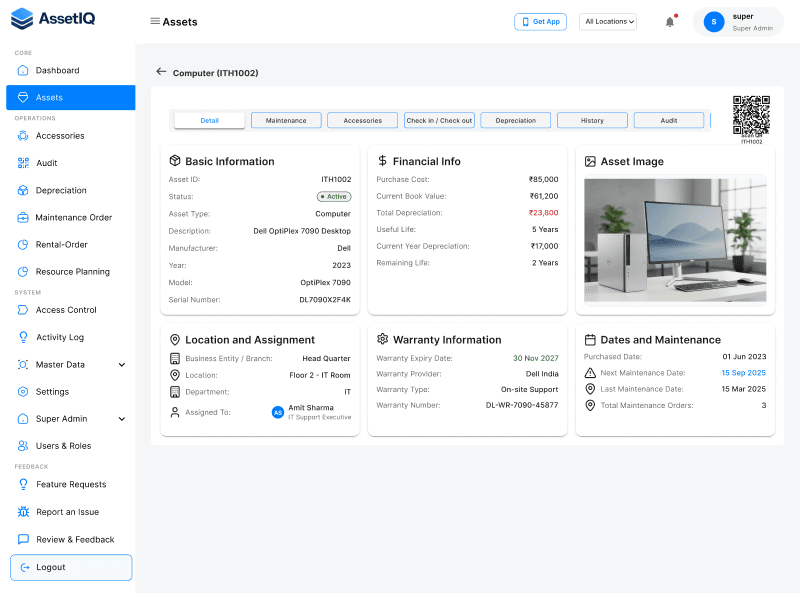Click the Basic Information box icon
The height and width of the screenshot is (608, 800).
175,161
